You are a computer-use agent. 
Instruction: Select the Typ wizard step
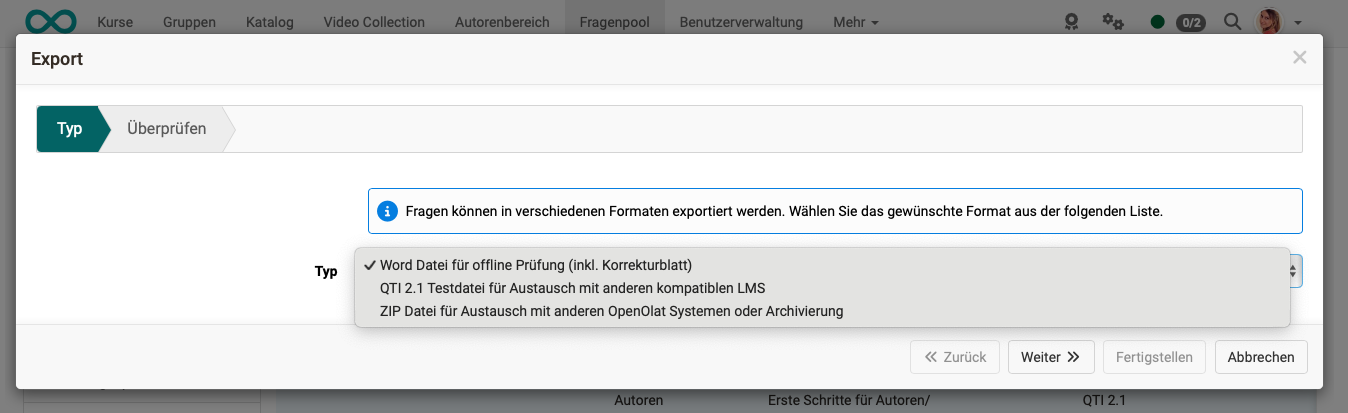coord(69,129)
